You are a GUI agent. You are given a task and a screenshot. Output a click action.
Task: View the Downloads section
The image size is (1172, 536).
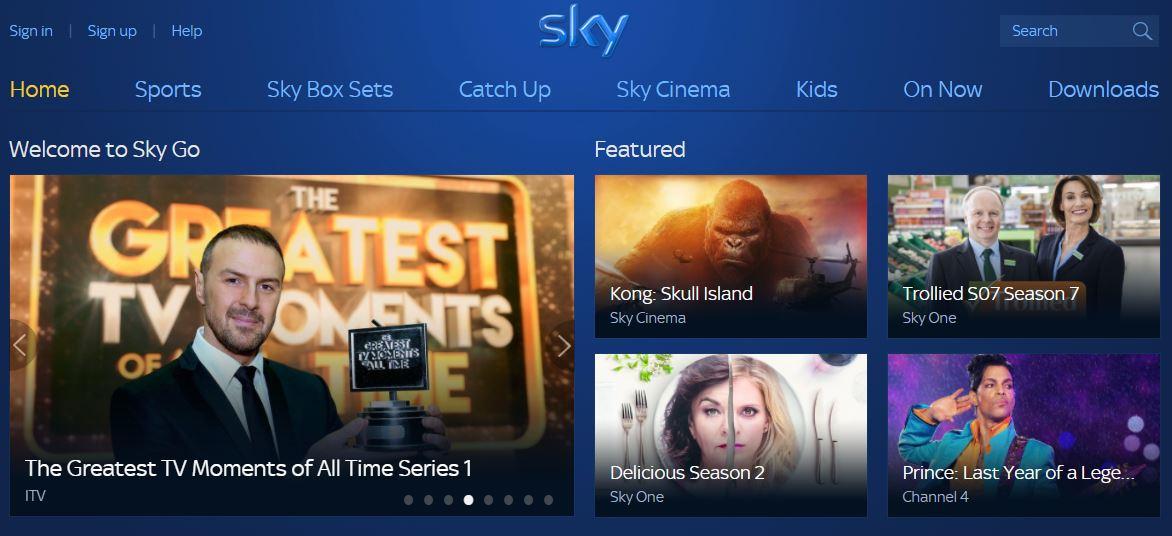[1103, 90]
